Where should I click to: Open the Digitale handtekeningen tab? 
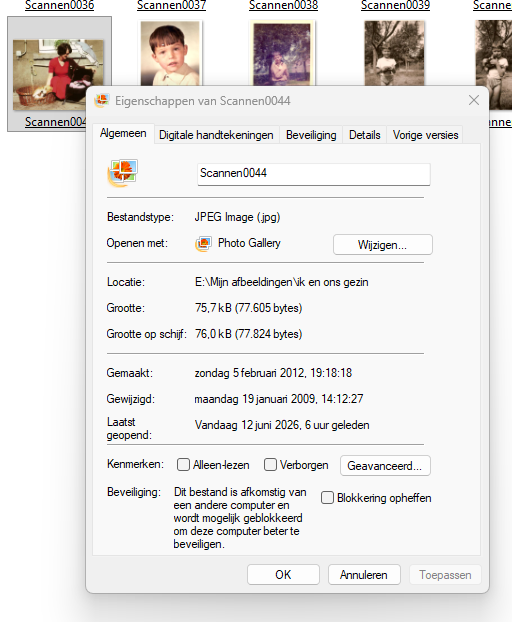click(x=216, y=135)
